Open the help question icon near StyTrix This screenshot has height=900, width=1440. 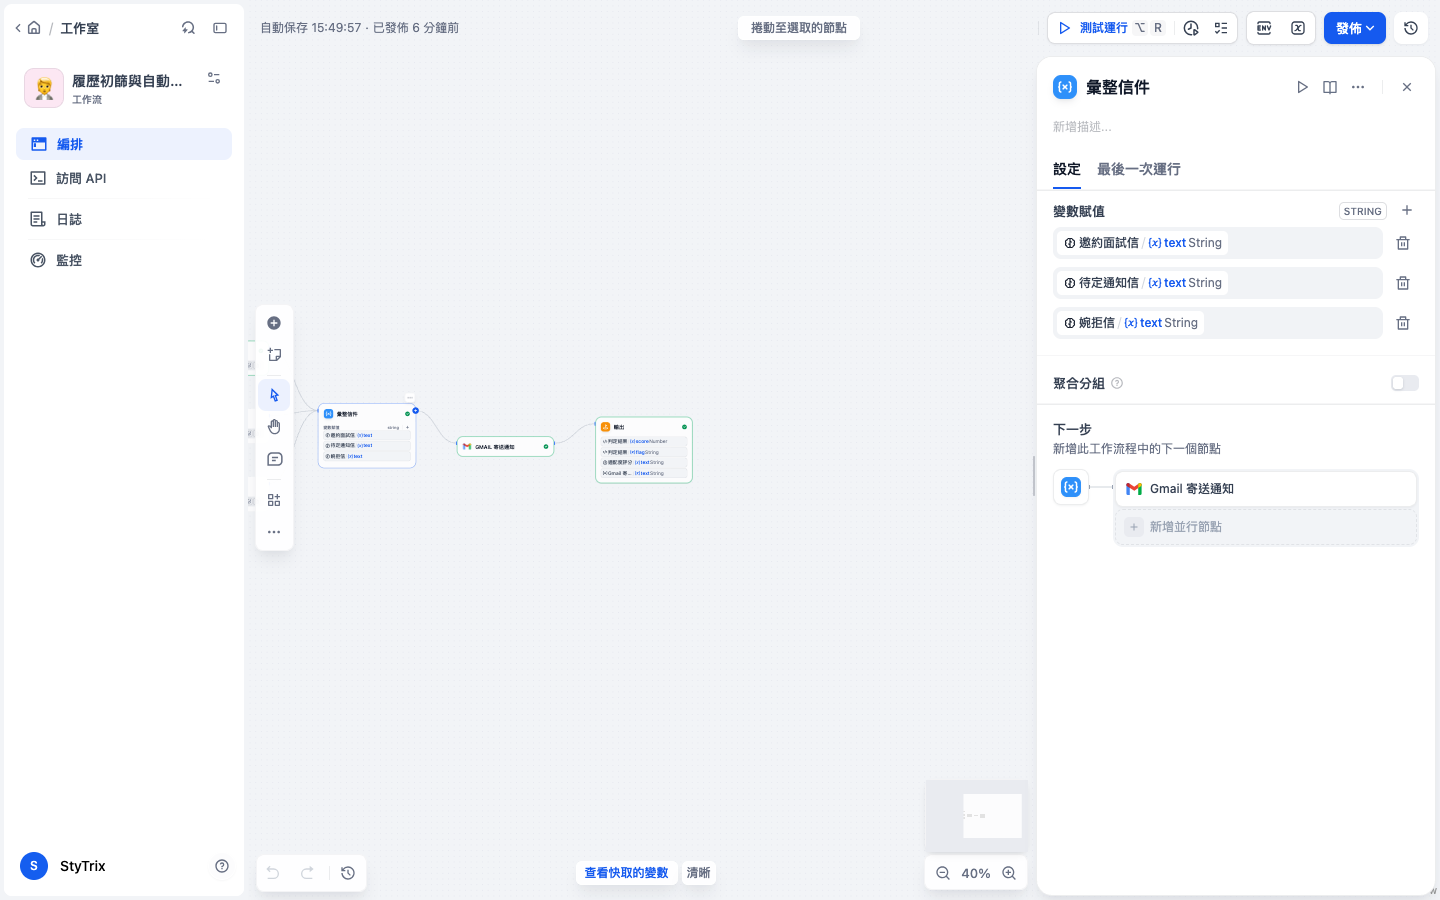(x=222, y=866)
